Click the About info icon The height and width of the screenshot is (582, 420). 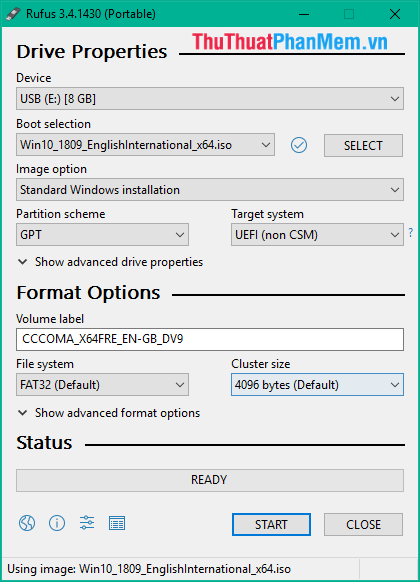[x=57, y=523]
